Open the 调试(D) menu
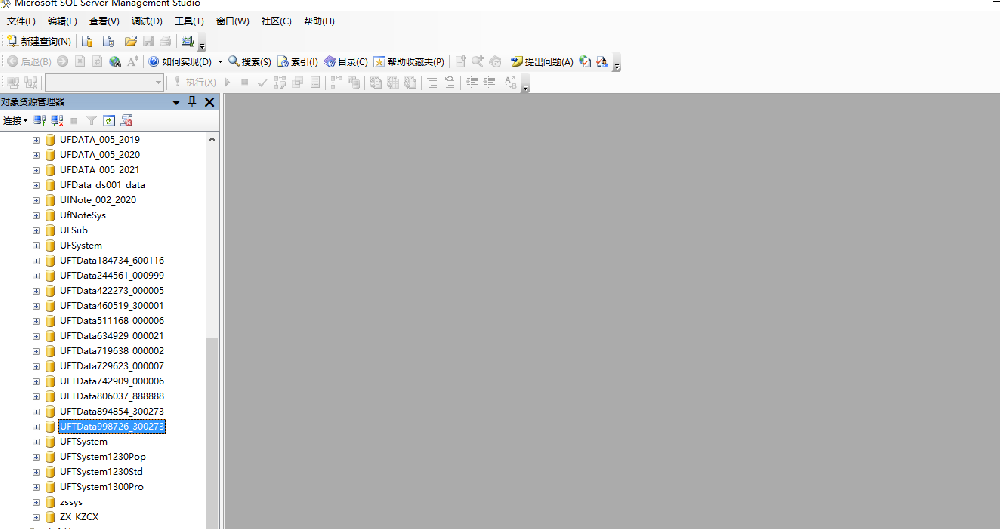The width and height of the screenshot is (1000, 529). (x=147, y=21)
